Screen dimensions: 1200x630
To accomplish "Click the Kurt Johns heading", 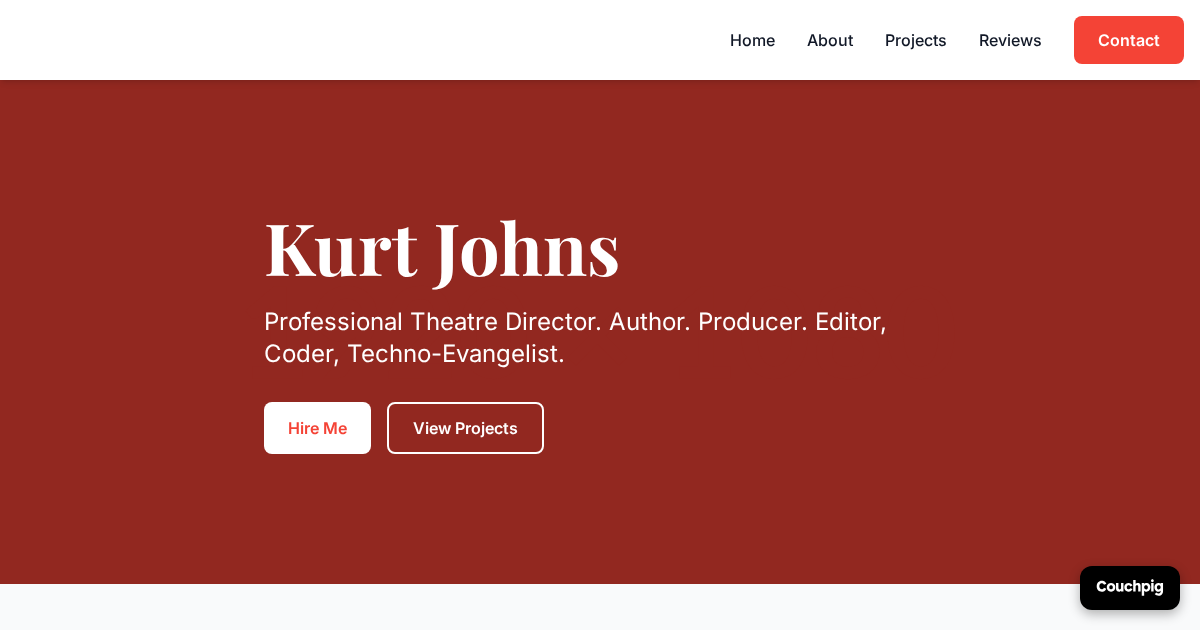I will point(441,249).
